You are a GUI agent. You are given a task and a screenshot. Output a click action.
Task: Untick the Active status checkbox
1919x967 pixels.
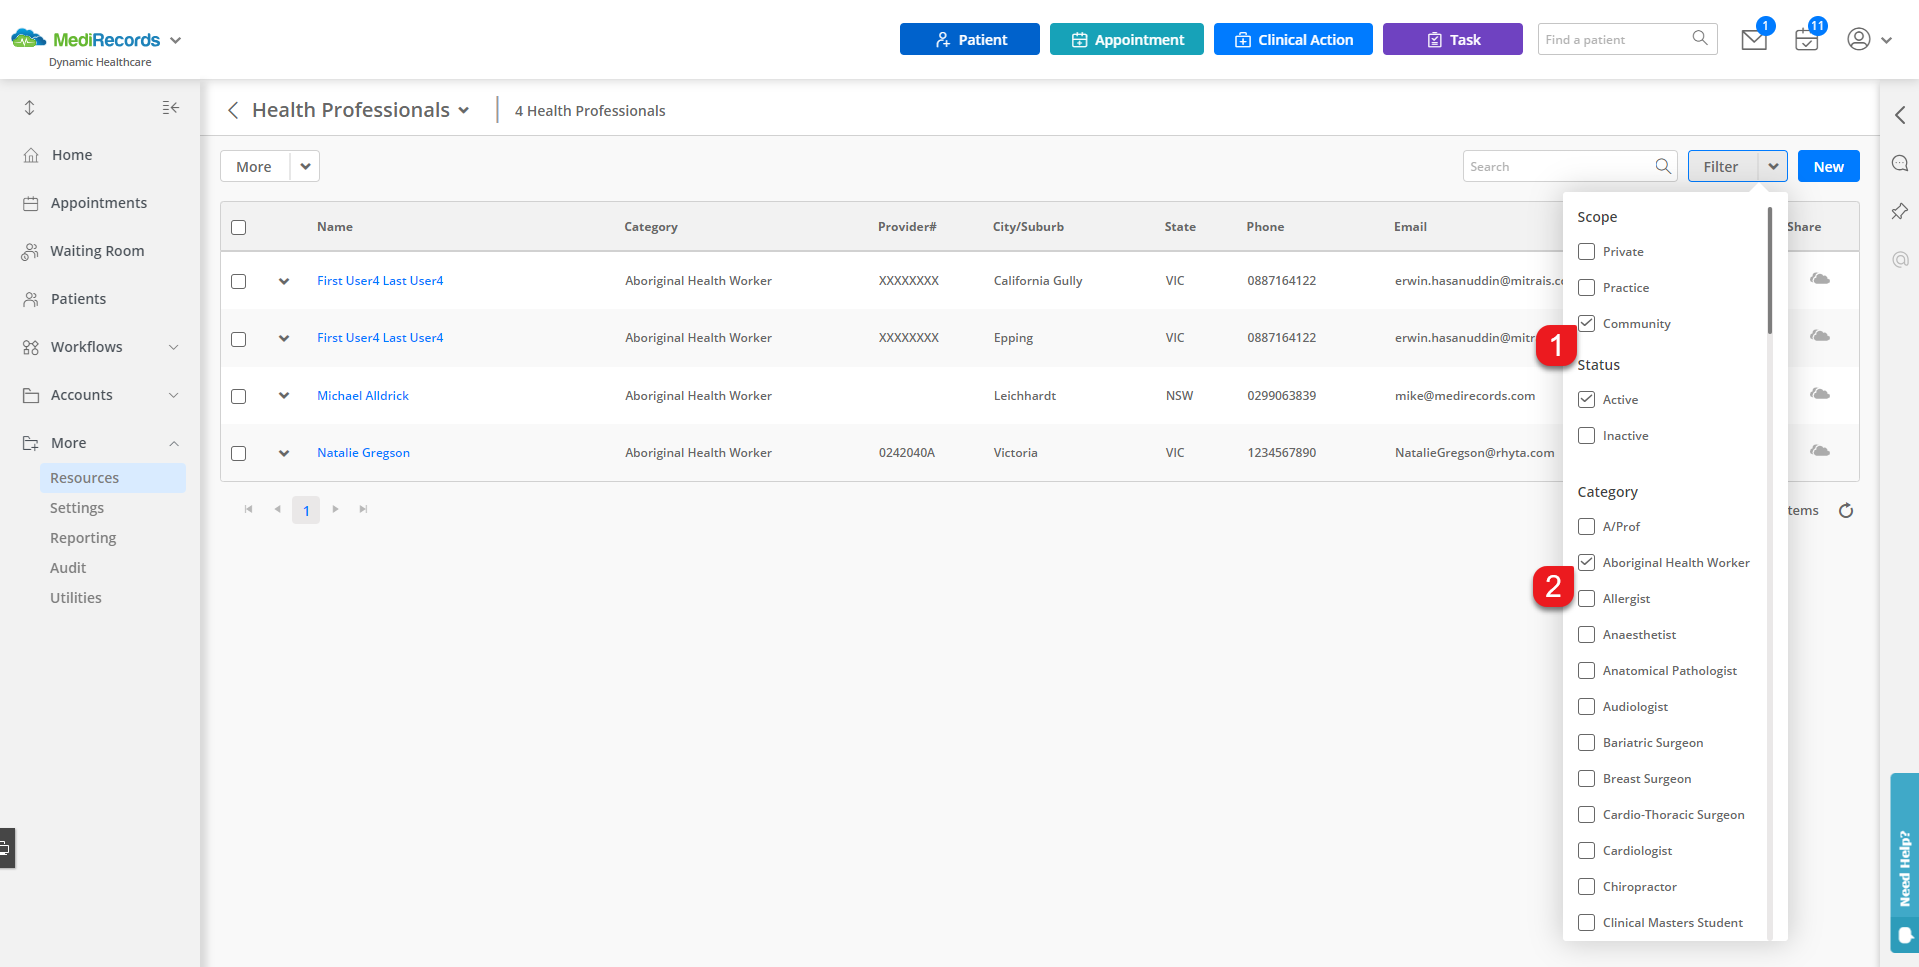pyautogui.click(x=1586, y=399)
